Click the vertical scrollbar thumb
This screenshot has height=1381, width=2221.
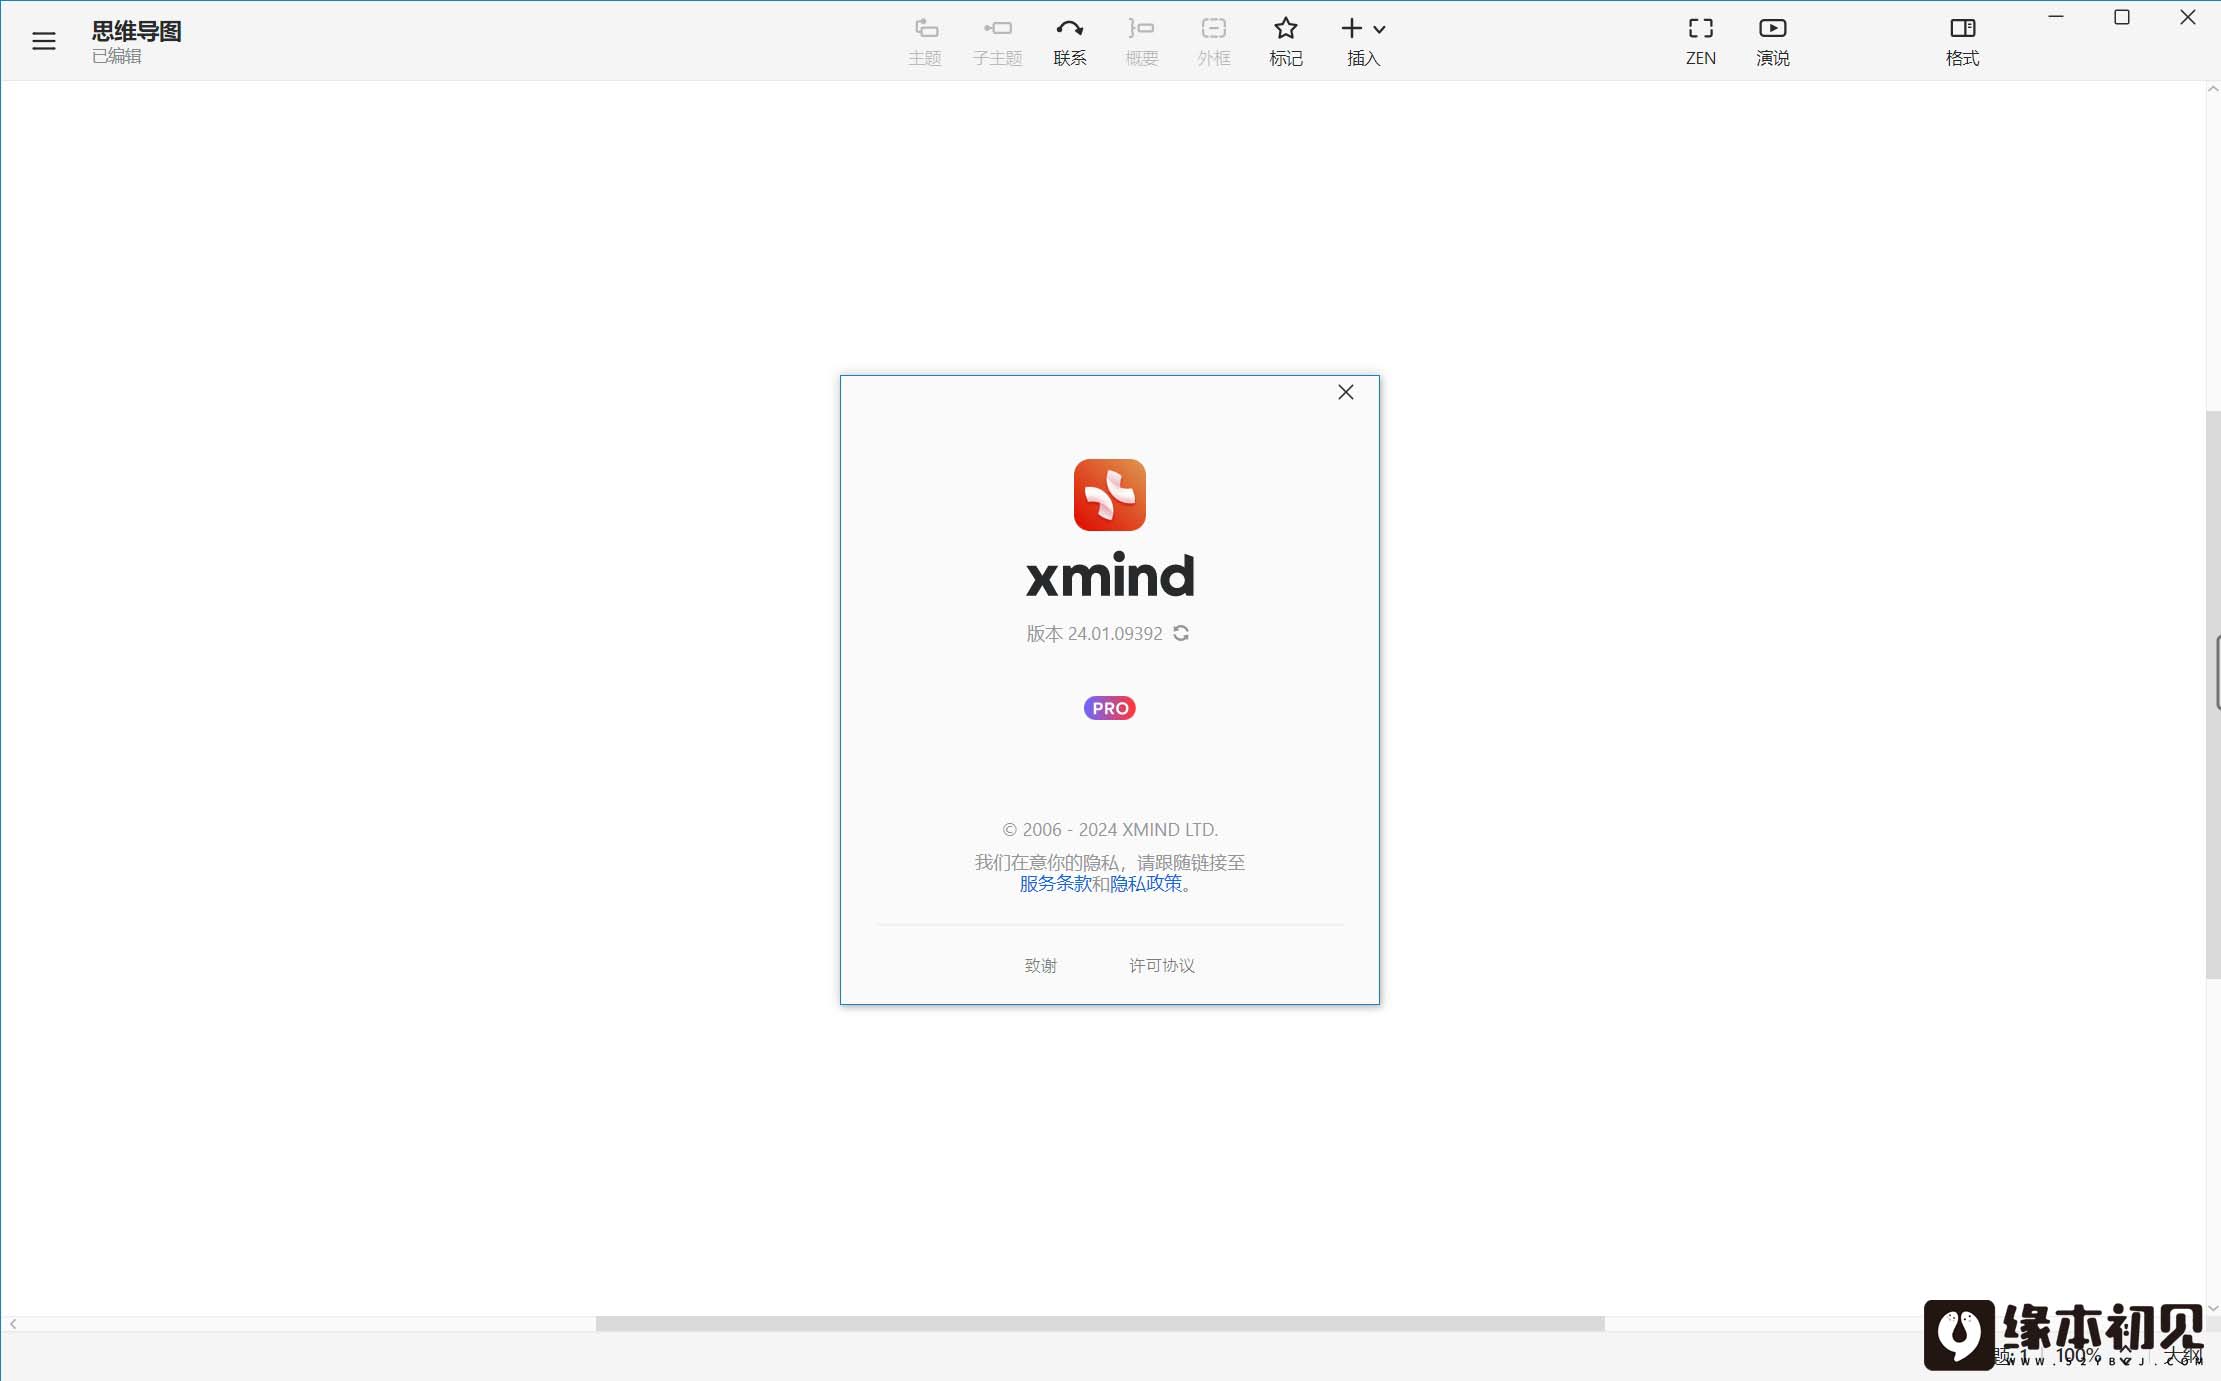click(x=2213, y=695)
